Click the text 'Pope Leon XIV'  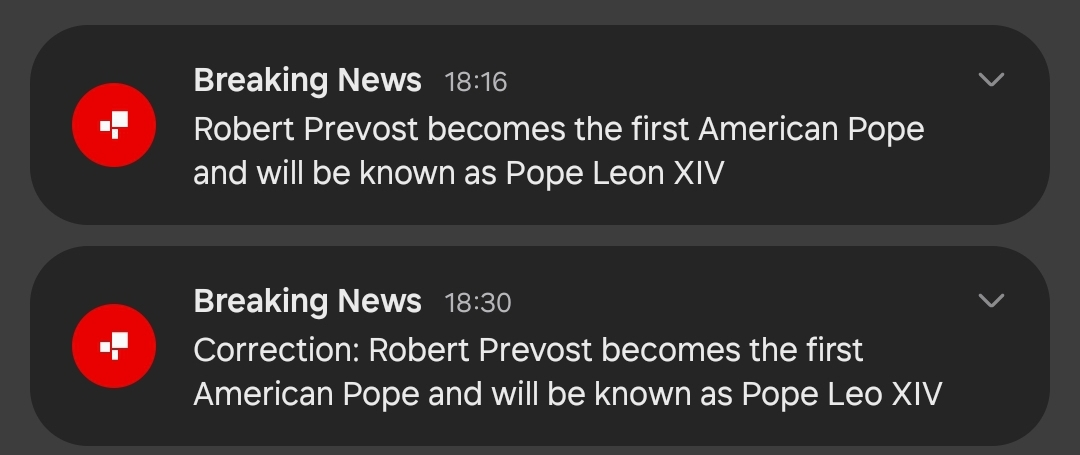click(x=614, y=173)
